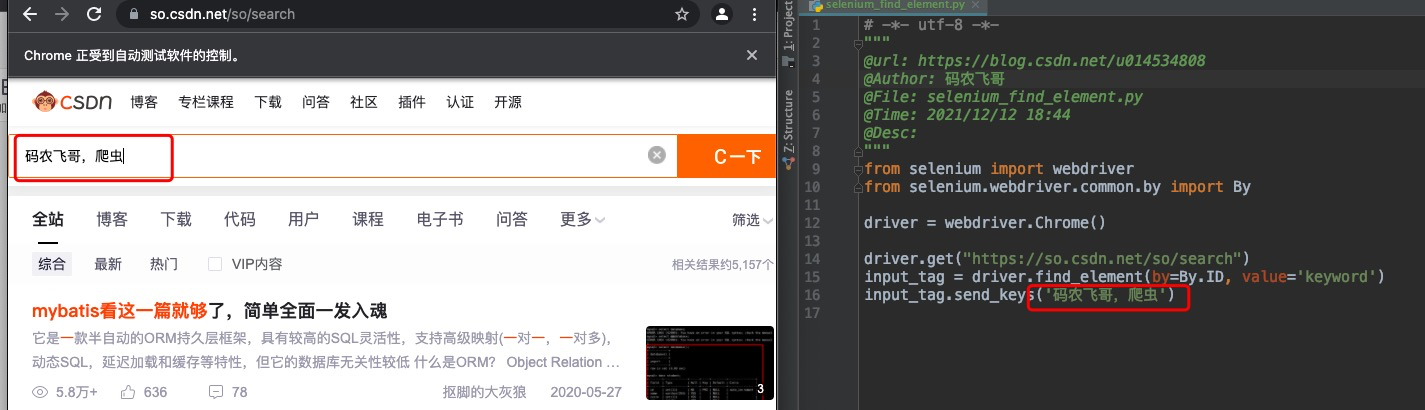Clear the search box with X icon

click(x=656, y=155)
